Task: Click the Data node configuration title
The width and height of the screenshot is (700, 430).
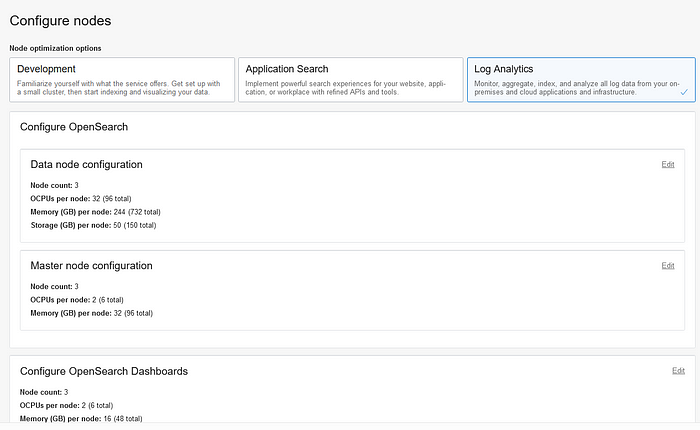Action: click(87, 164)
